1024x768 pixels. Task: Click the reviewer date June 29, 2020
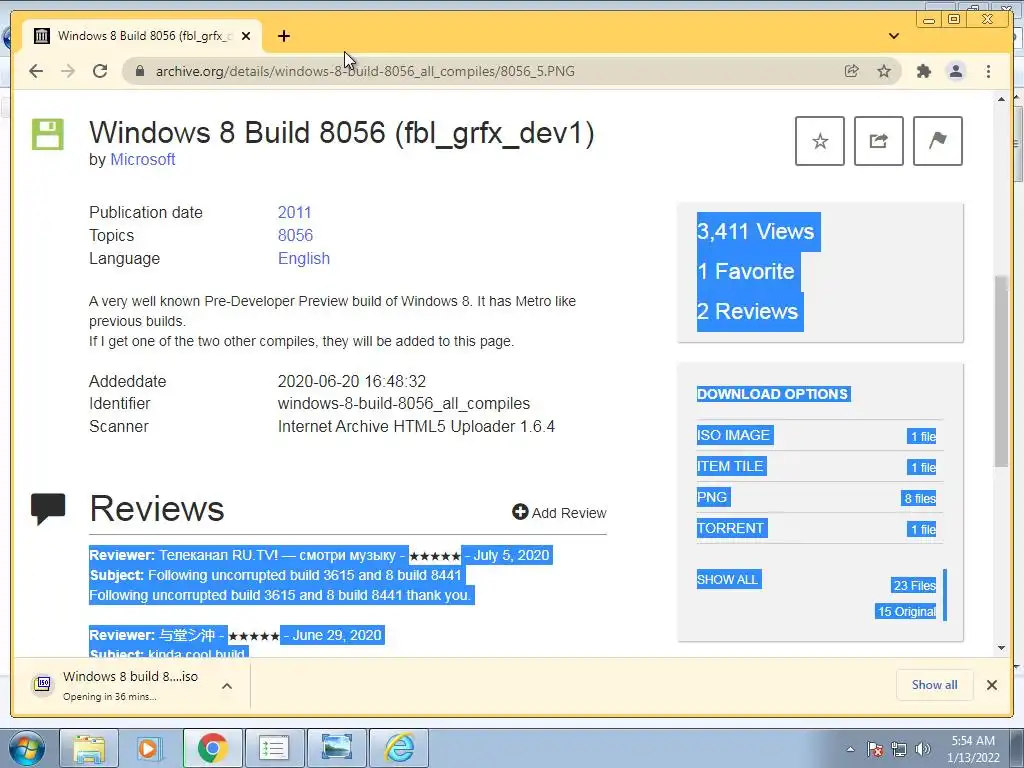(336, 635)
